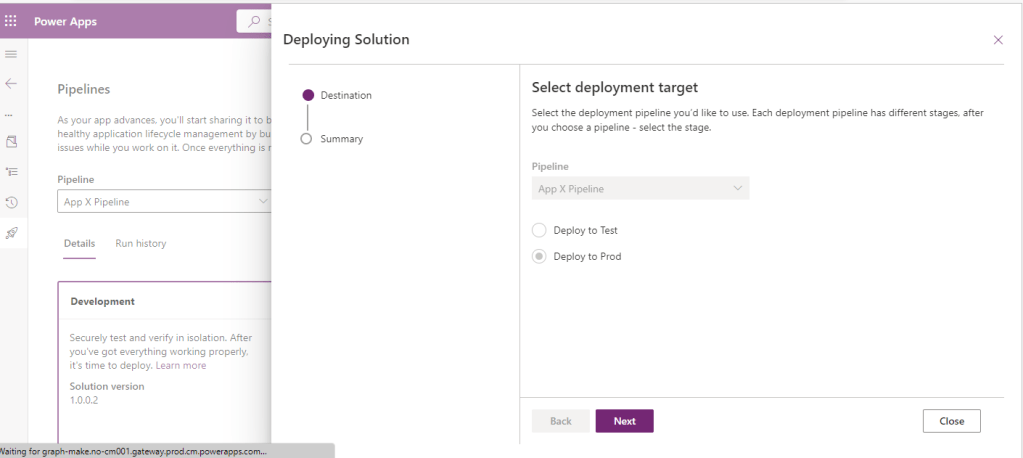
Task: Toggle the hamburger navigation menu
Action: pos(12,53)
